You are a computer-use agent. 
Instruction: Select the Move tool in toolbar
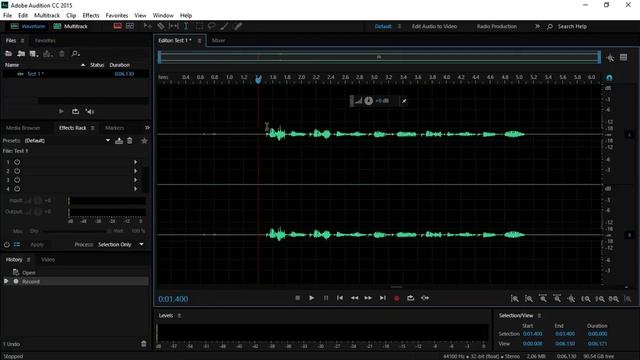(147, 26)
